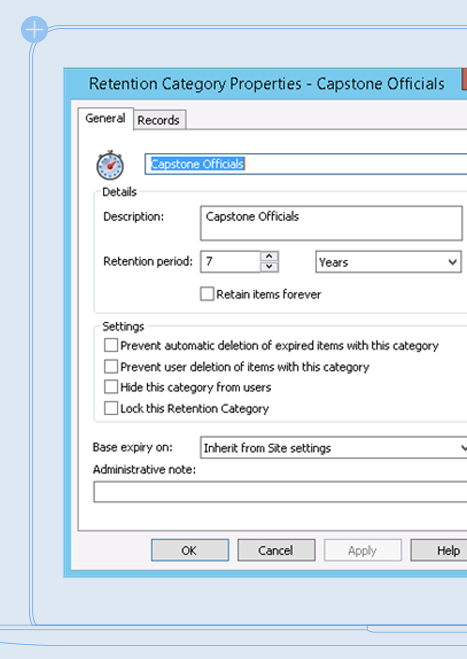Focus the Administrative note field
This screenshot has width=467, height=659.
(x=280, y=492)
